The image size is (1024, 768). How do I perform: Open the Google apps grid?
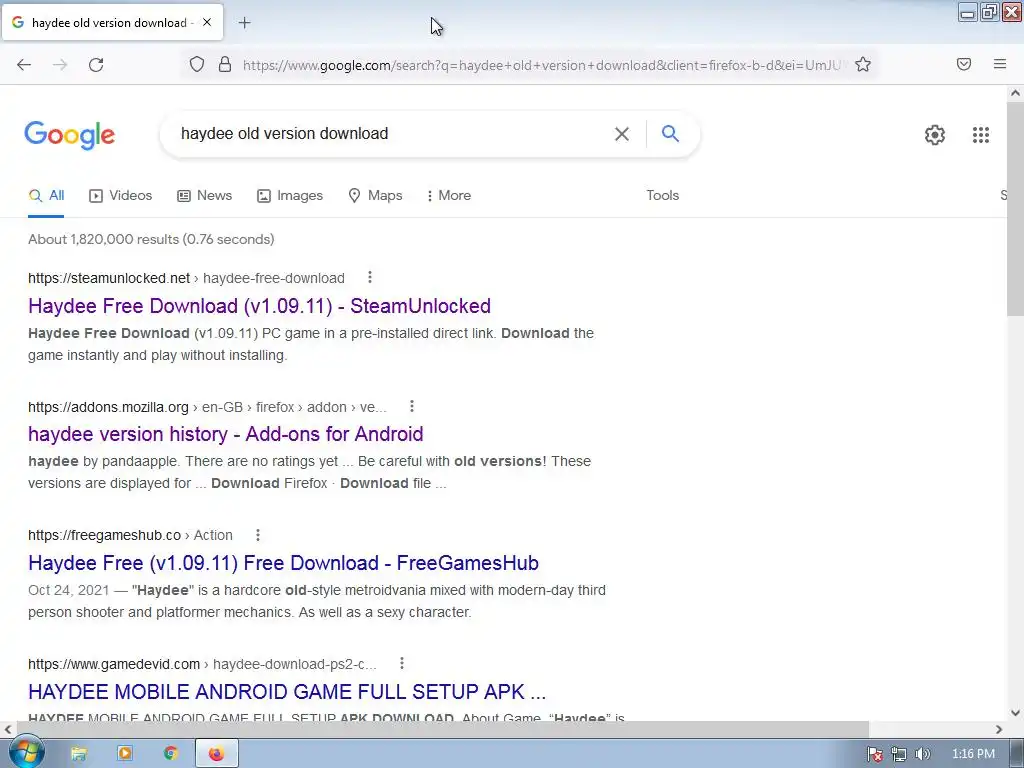click(x=981, y=135)
